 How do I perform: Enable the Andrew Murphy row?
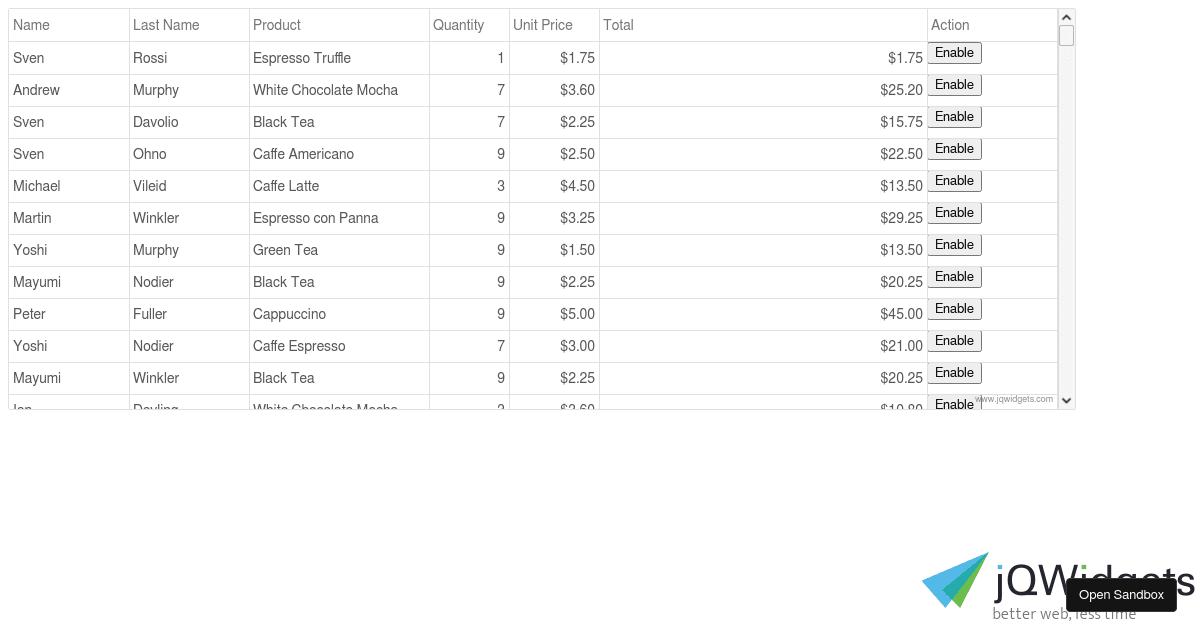[x=954, y=85]
